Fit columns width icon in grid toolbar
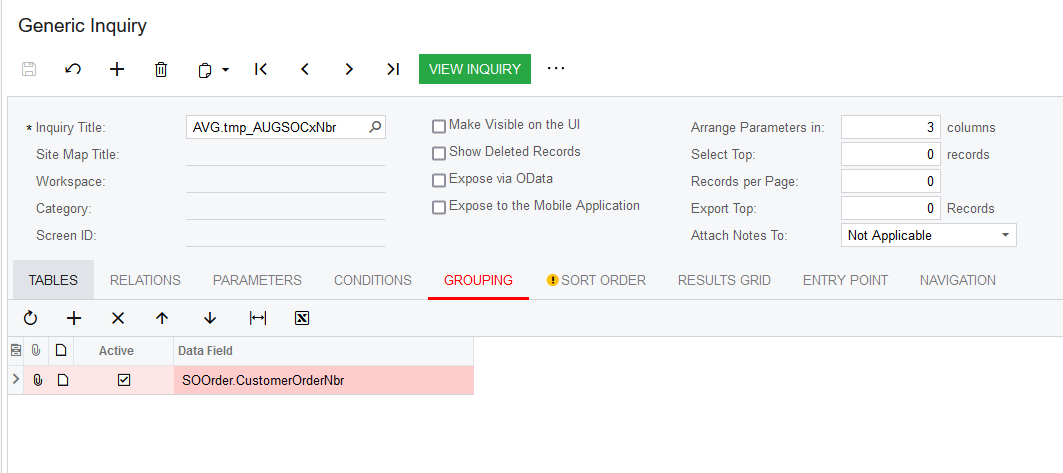Screen dimensions: 1063x473 (x=258, y=318)
